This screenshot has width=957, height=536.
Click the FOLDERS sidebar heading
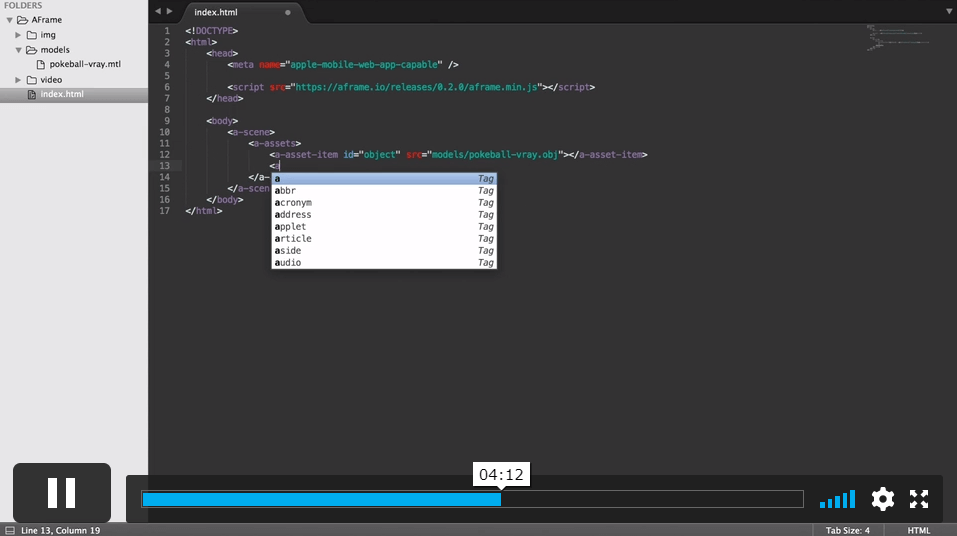pyautogui.click(x=23, y=5)
